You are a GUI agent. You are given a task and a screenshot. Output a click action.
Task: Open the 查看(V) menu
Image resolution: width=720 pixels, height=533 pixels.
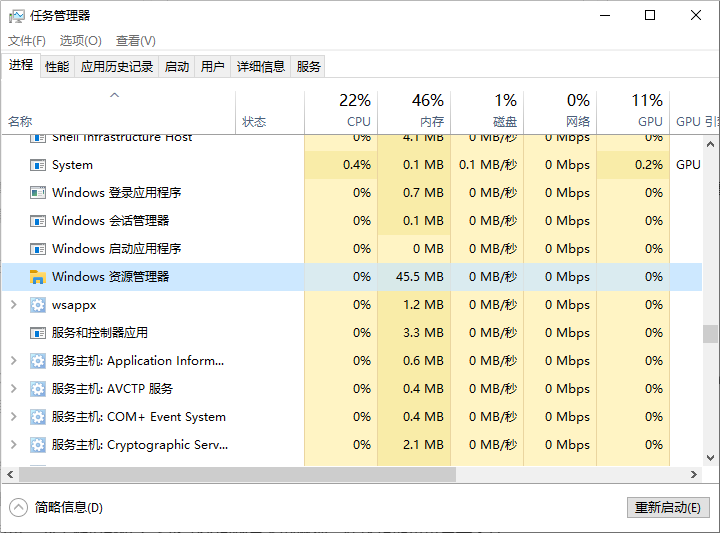coord(136,41)
